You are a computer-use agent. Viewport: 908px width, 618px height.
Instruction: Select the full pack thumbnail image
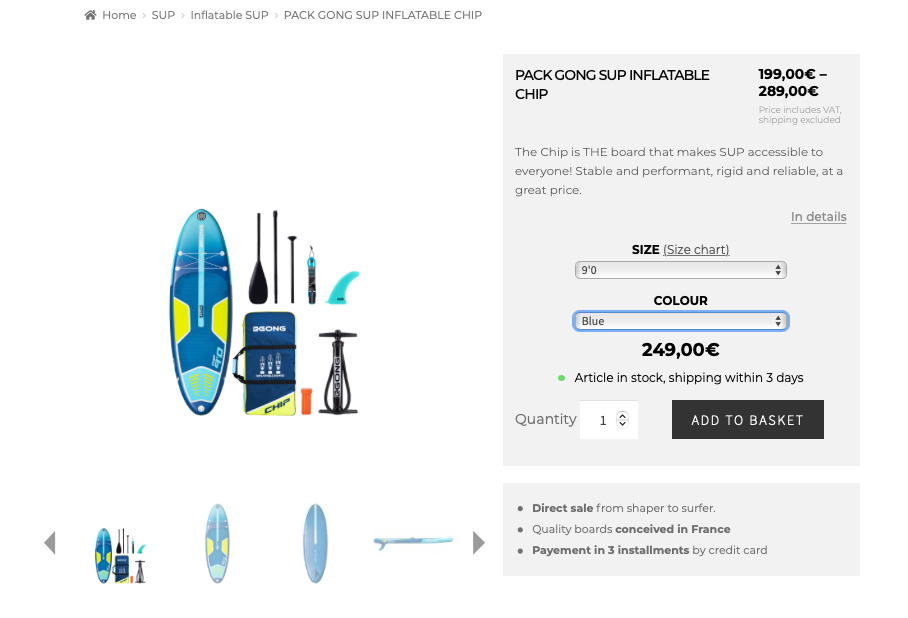[120, 555]
